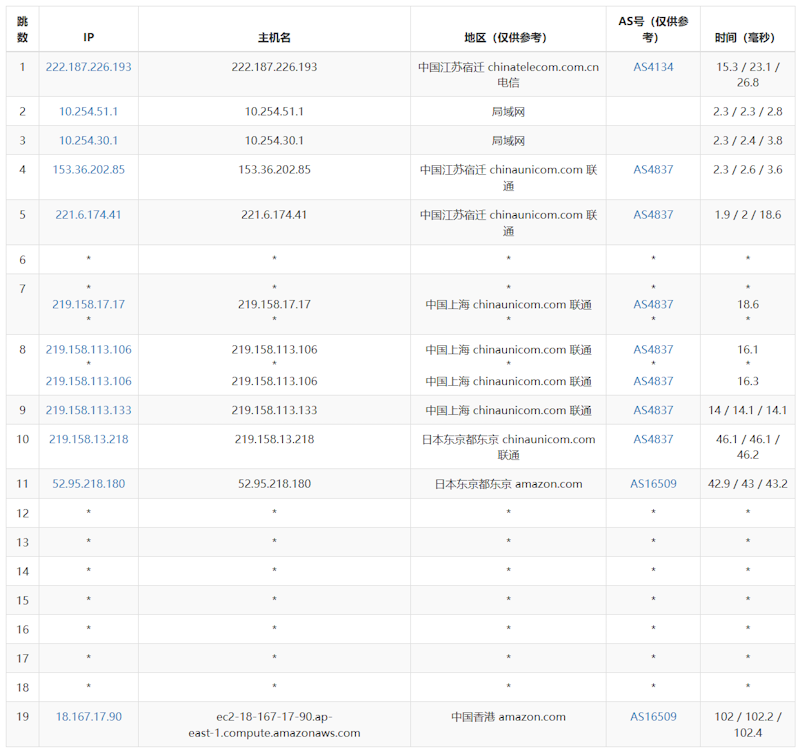This screenshot has height=751, width=800.
Task: Select IP link 219.158.113.133
Action: 88,410
